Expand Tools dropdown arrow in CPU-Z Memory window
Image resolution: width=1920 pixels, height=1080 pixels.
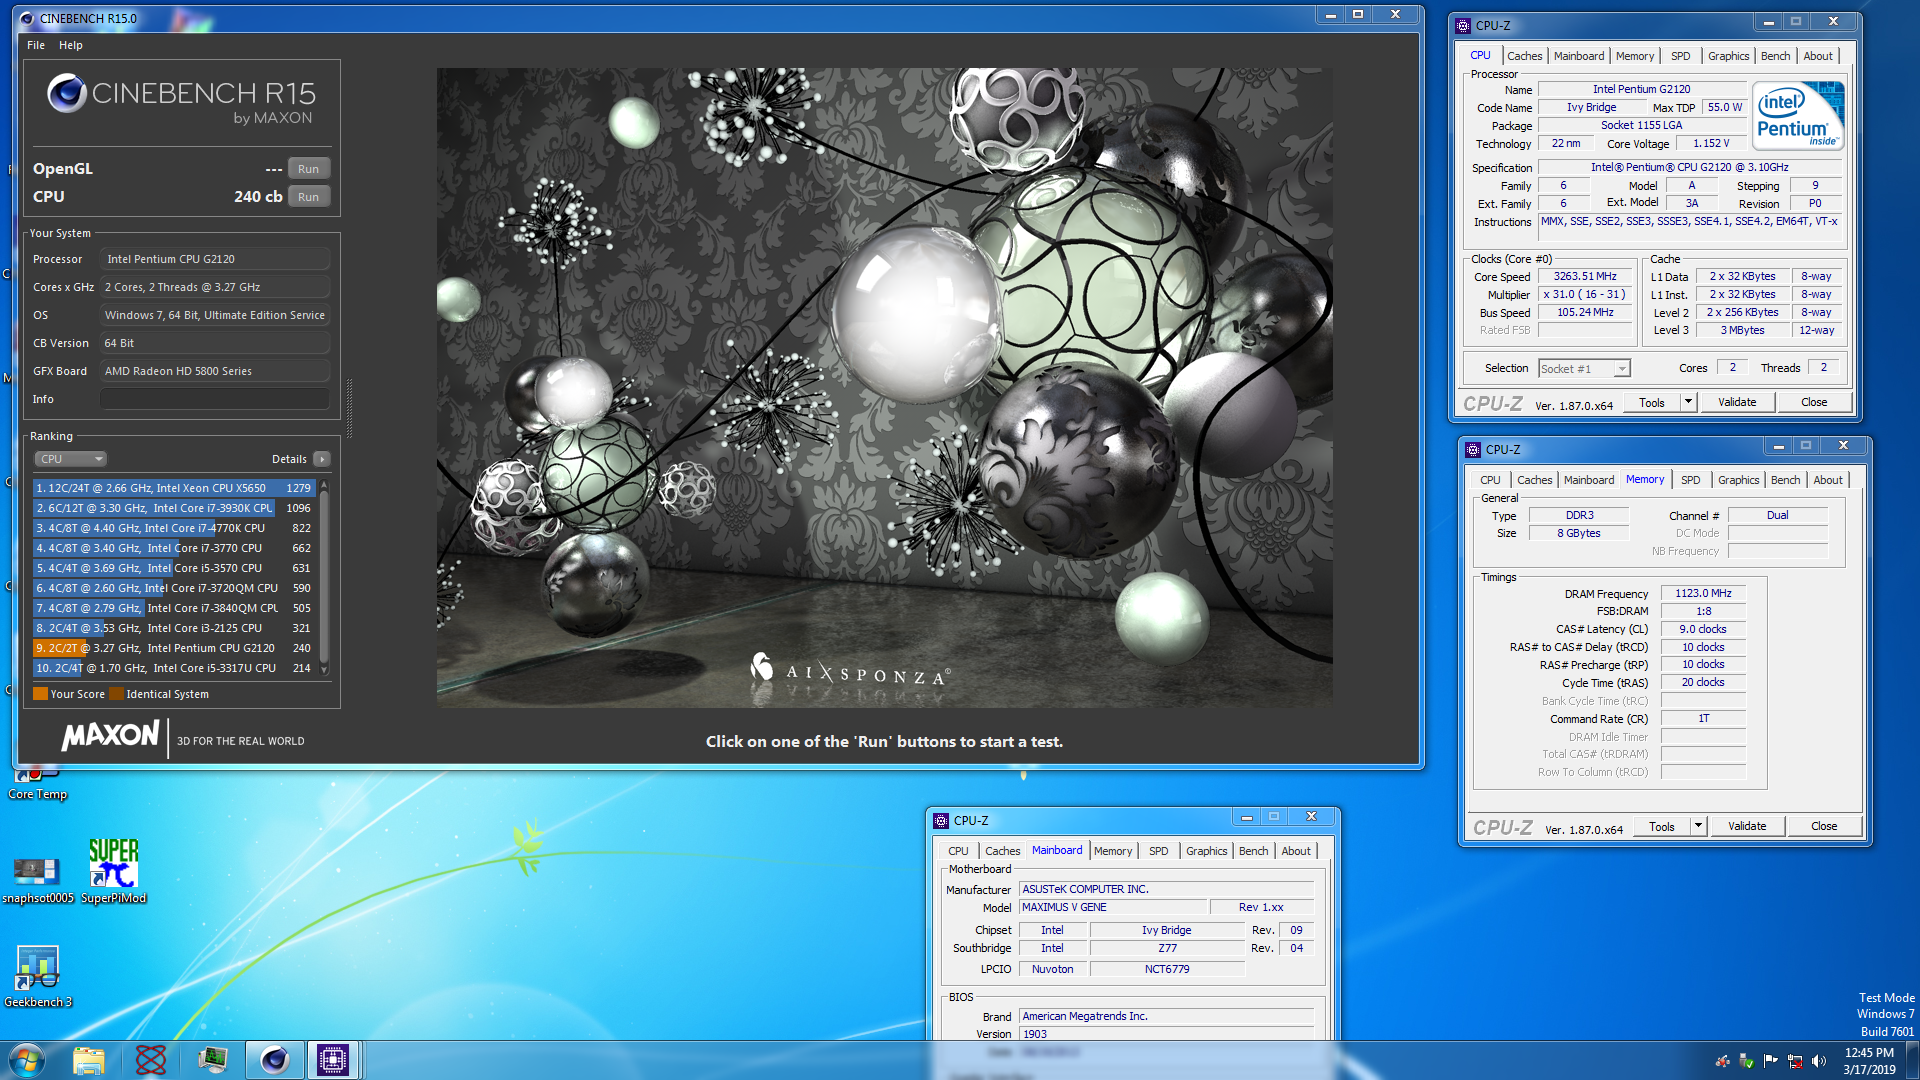tap(1698, 826)
